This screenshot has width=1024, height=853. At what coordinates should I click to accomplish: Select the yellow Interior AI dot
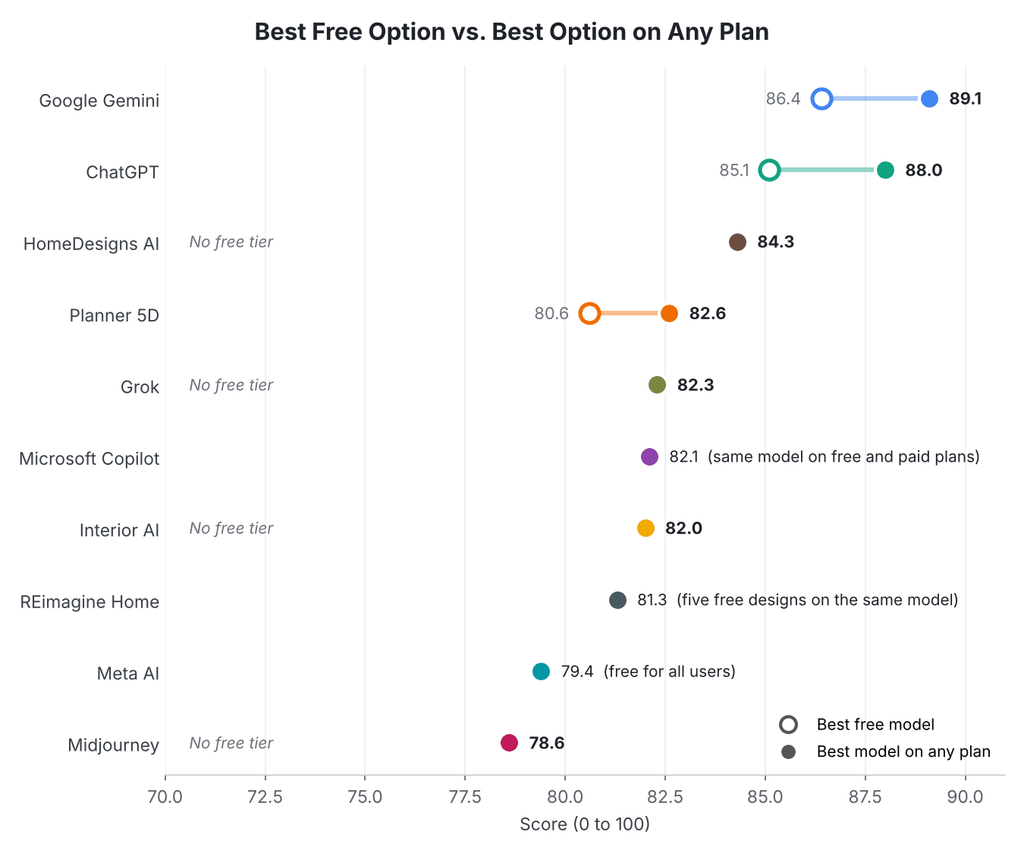pos(645,528)
